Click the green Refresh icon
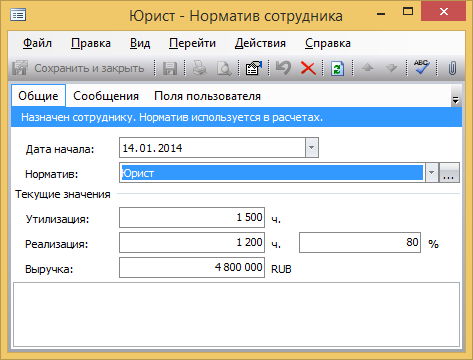 pos(337,68)
